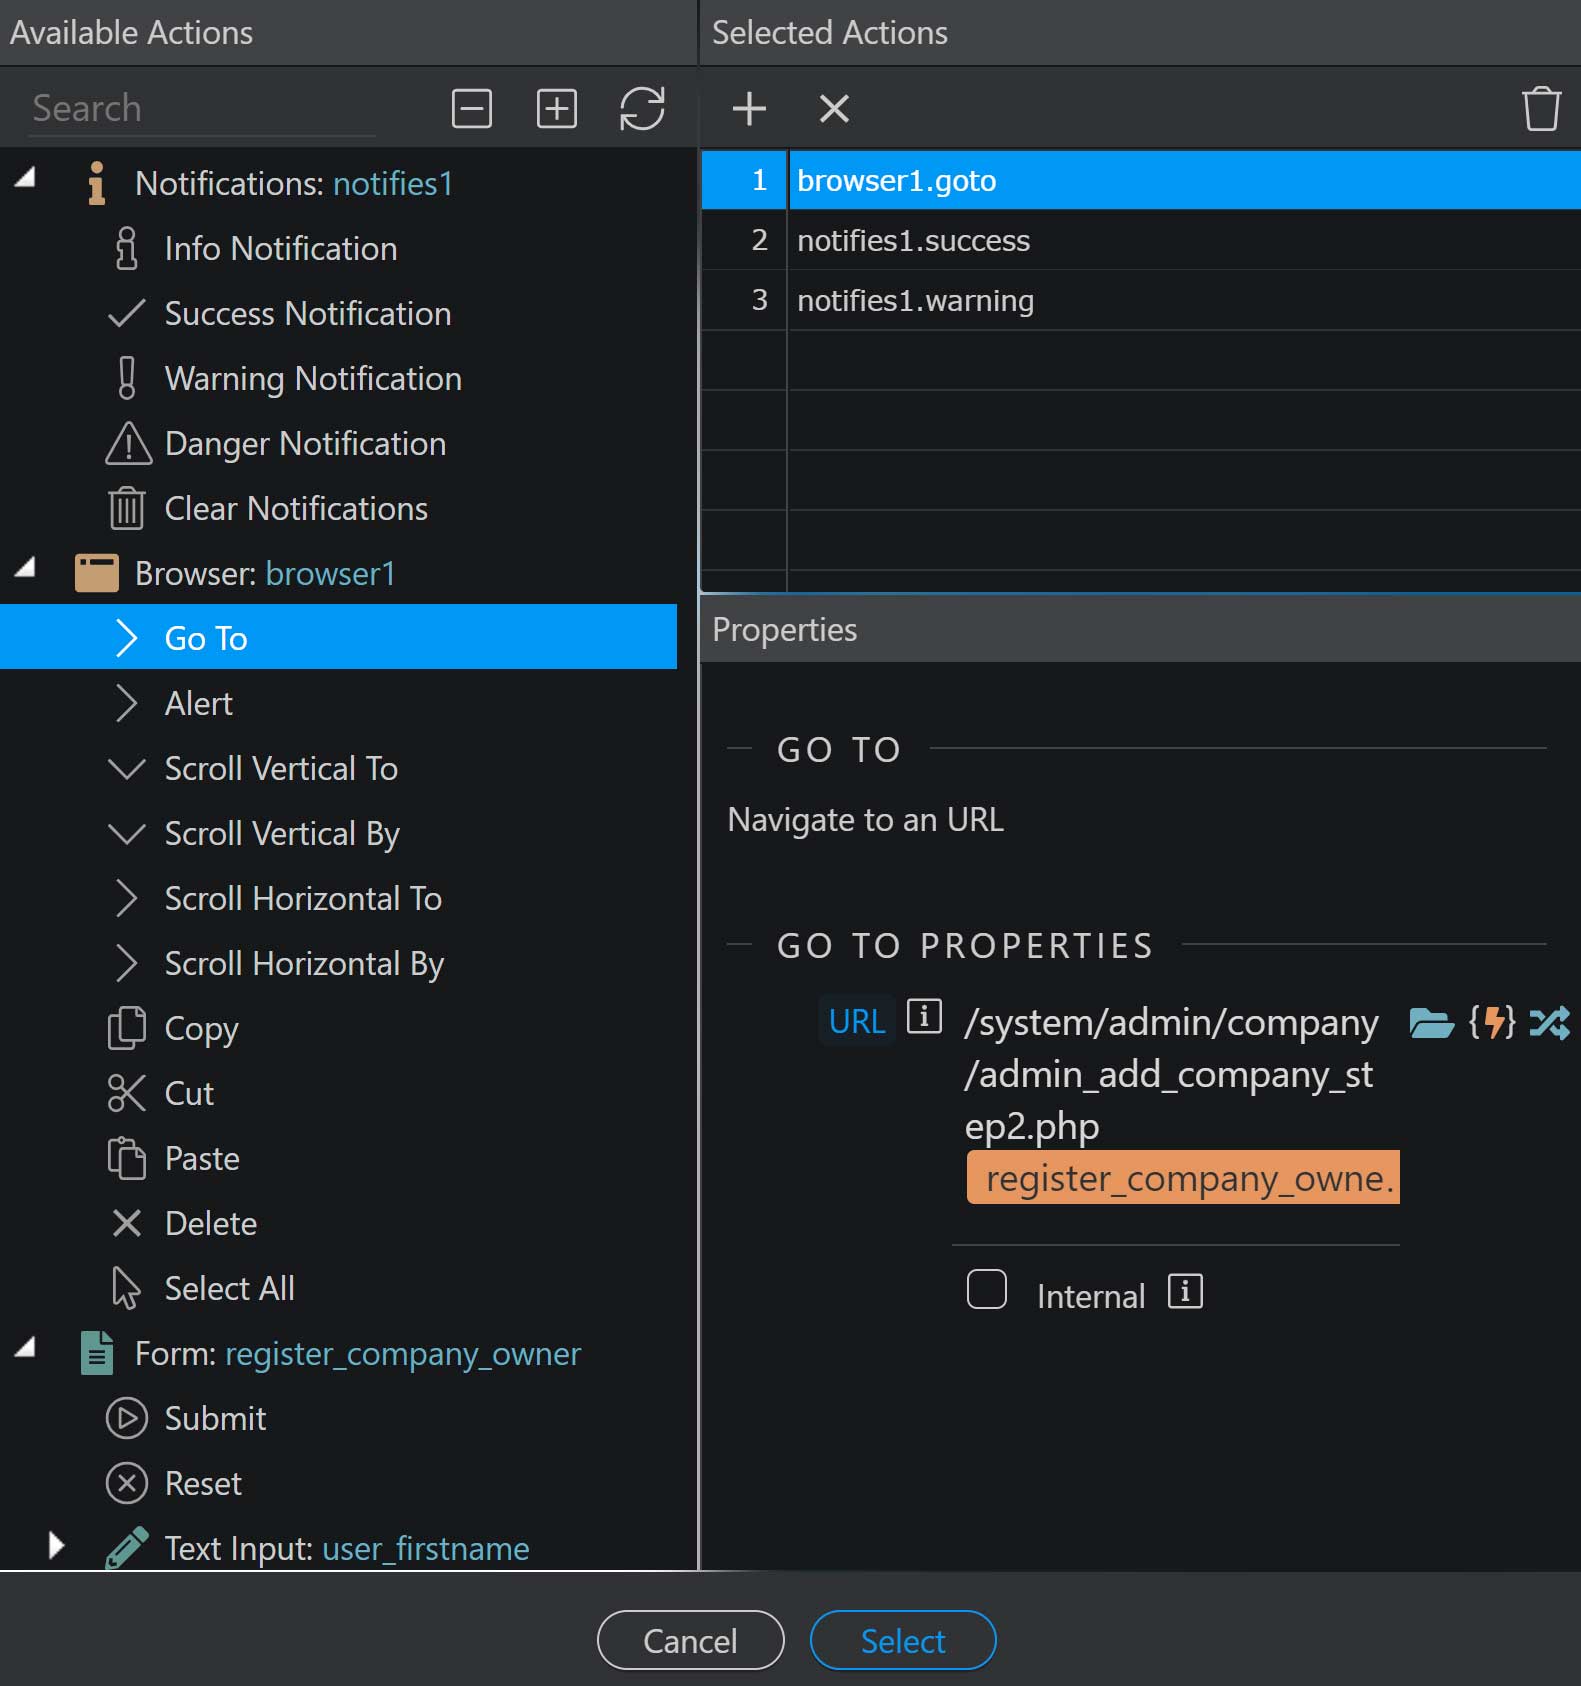The width and height of the screenshot is (1581, 1686).
Task: Click the trash icon to delete all
Action: click(x=1540, y=108)
